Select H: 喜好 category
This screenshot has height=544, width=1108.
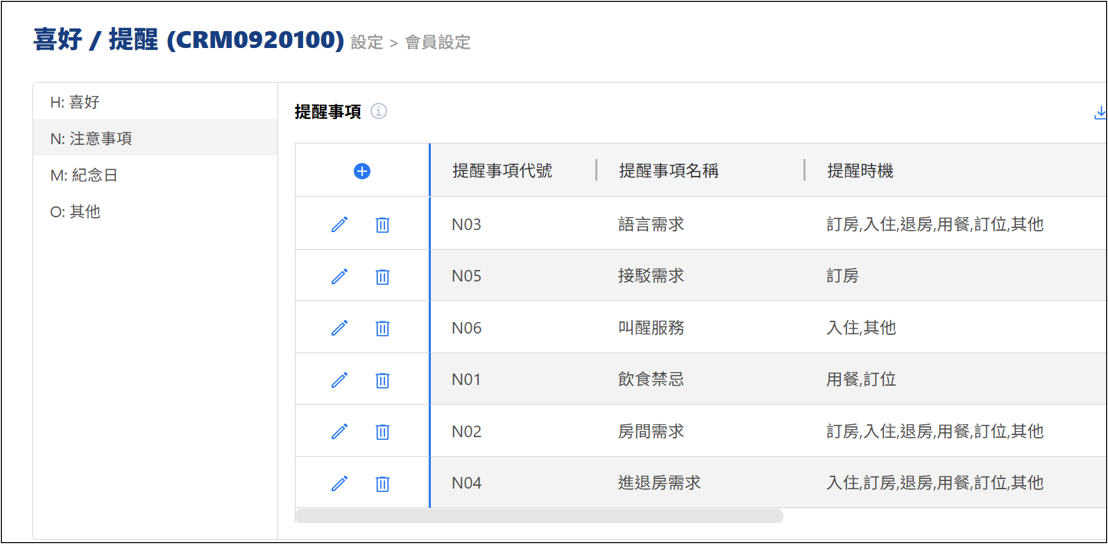75,102
